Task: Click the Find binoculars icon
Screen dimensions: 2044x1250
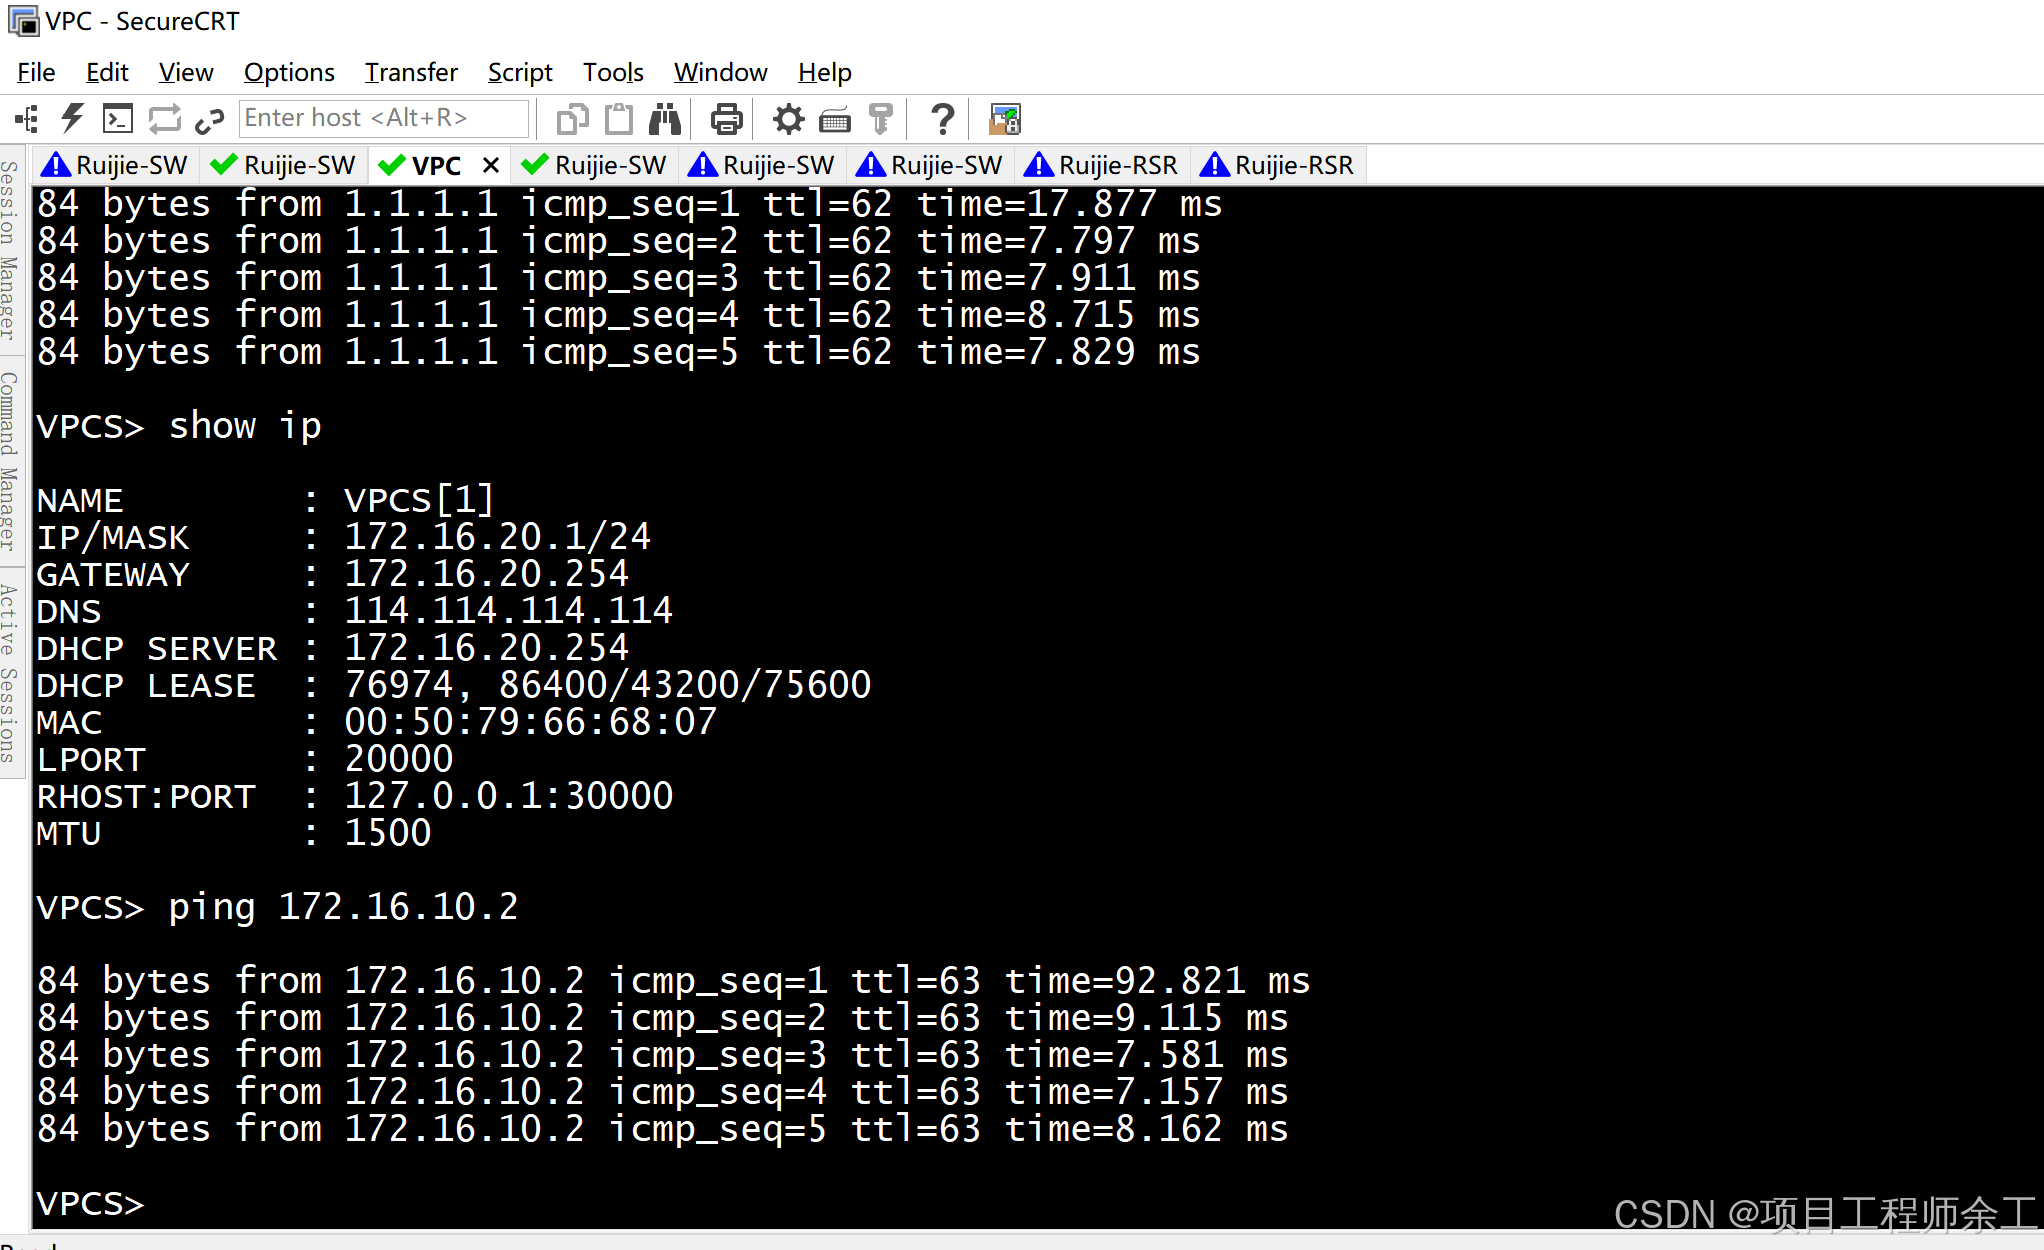Action: (x=664, y=120)
